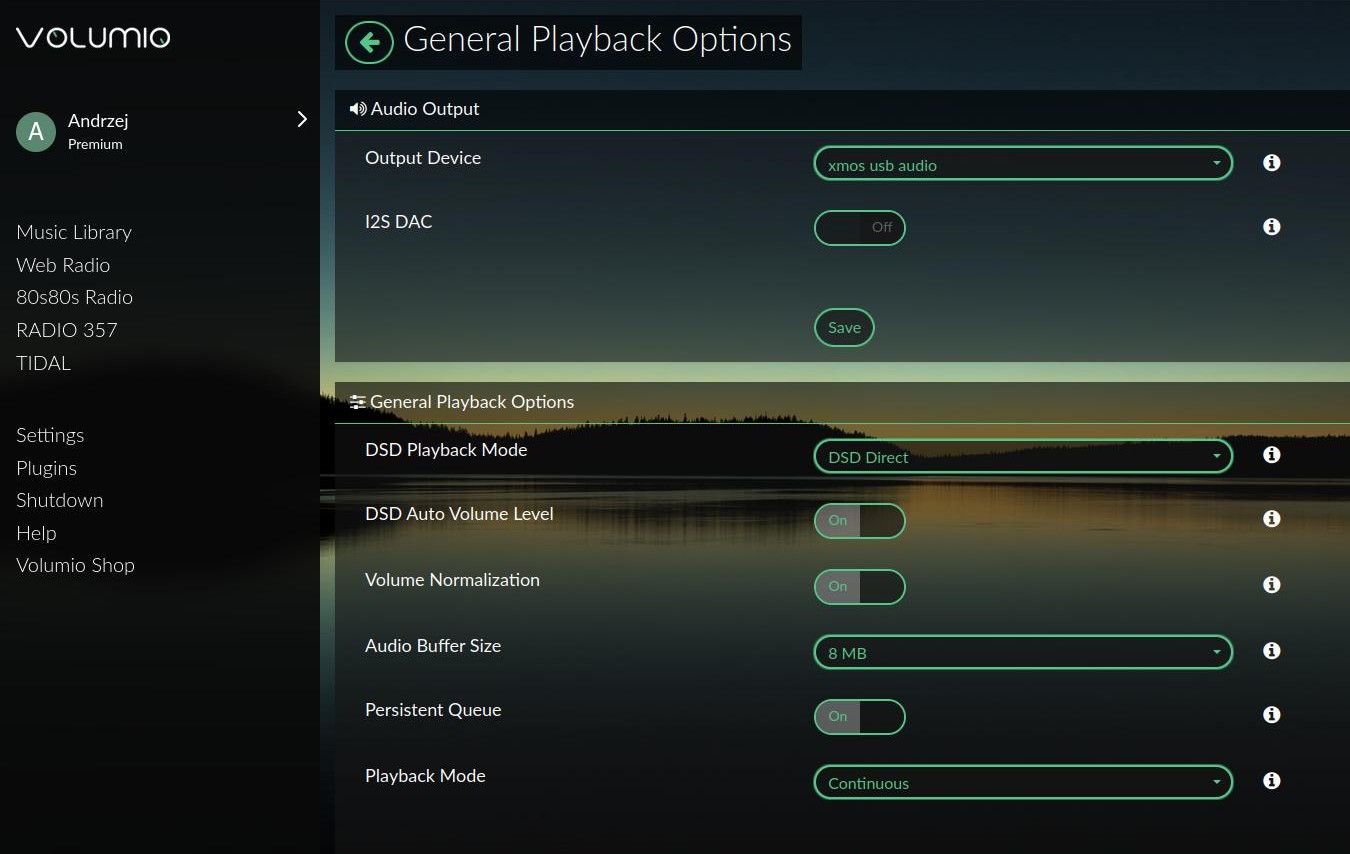Open the Audio Buffer Size dropdown
Screen dimensions: 1350x854
click(1022, 653)
